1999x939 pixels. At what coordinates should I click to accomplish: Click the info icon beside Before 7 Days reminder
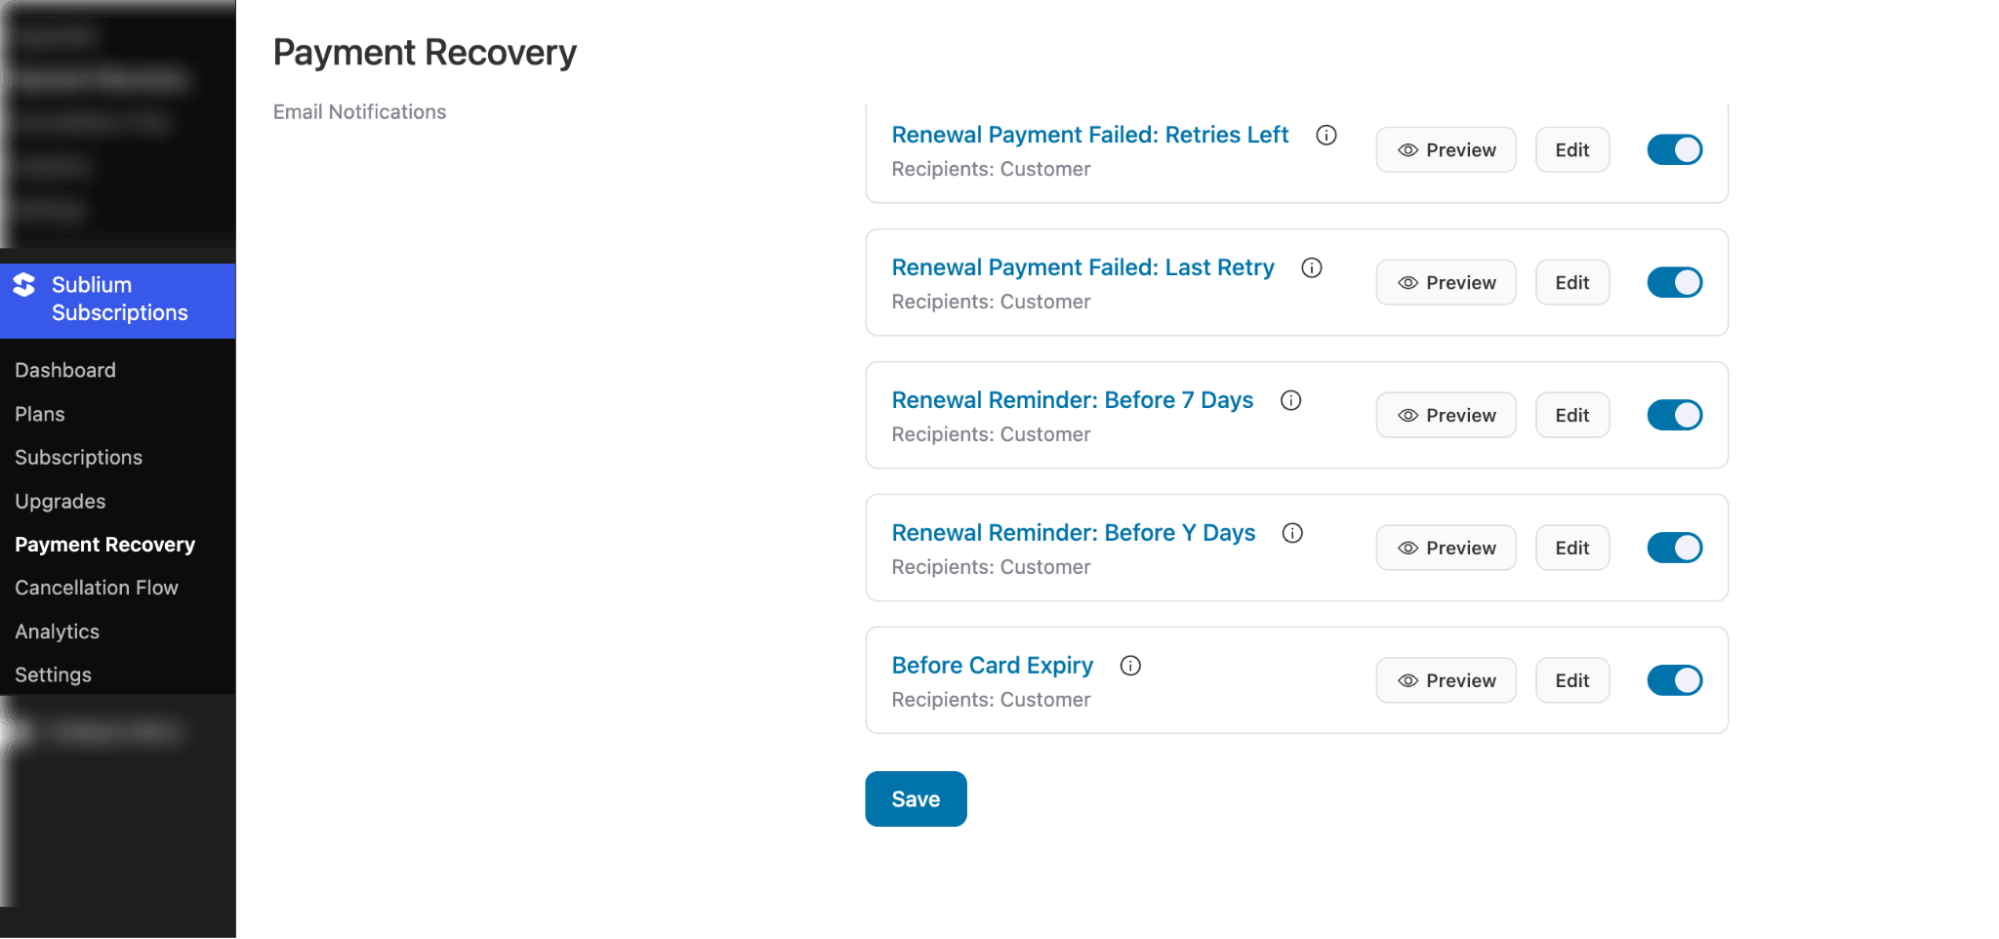pyautogui.click(x=1290, y=400)
